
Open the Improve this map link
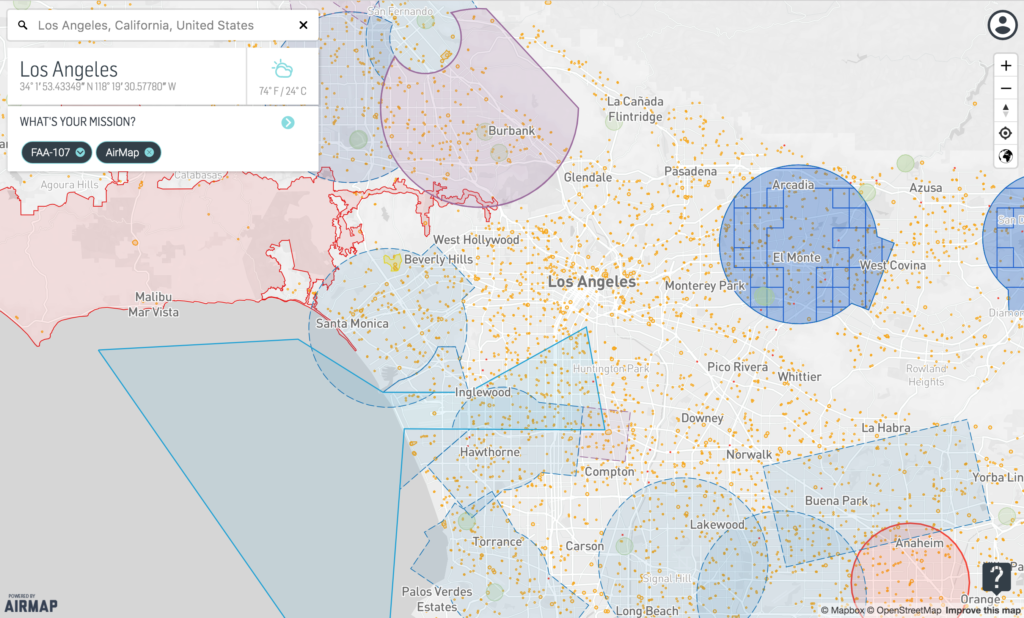[983, 610]
